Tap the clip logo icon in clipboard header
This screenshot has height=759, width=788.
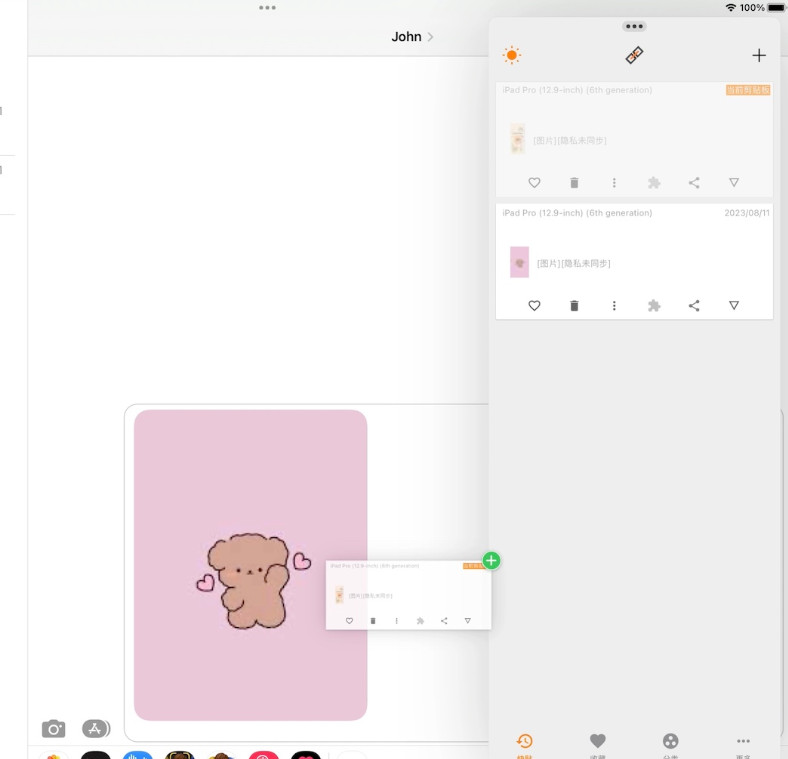click(634, 55)
